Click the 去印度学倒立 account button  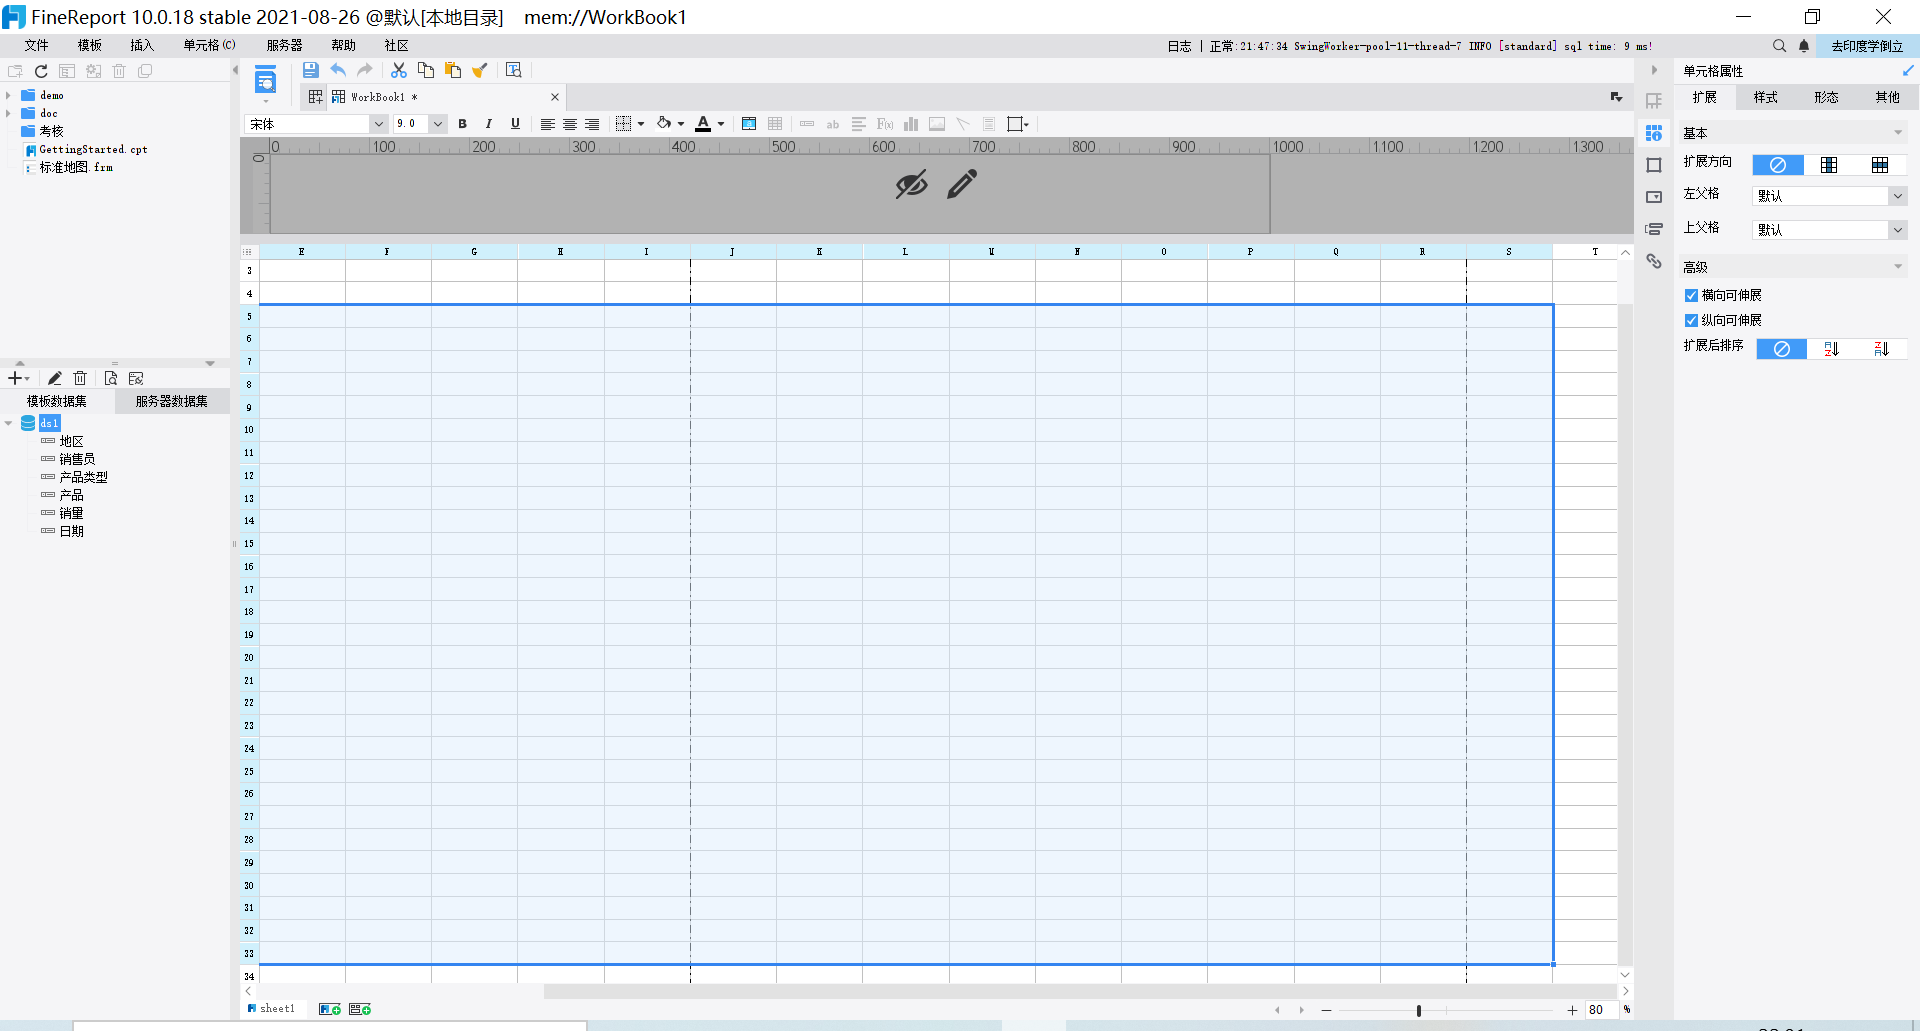1867,46
